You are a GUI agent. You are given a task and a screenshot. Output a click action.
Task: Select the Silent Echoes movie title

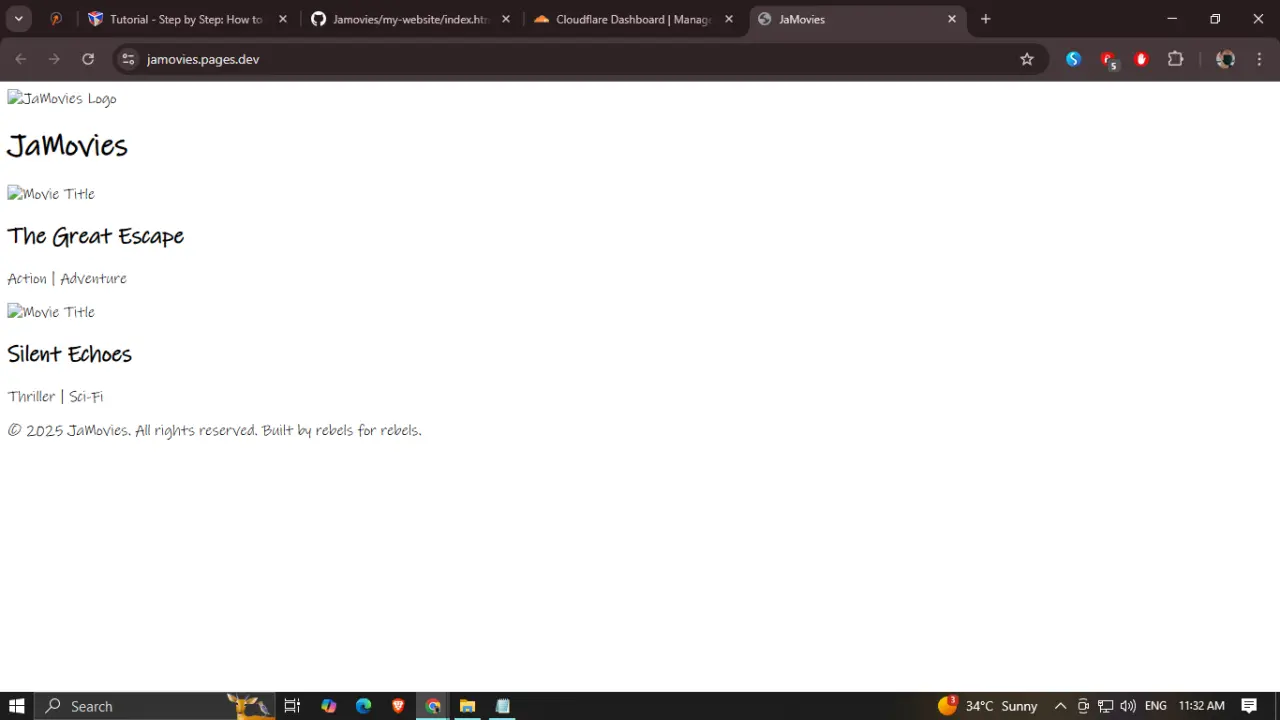click(69, 354)
